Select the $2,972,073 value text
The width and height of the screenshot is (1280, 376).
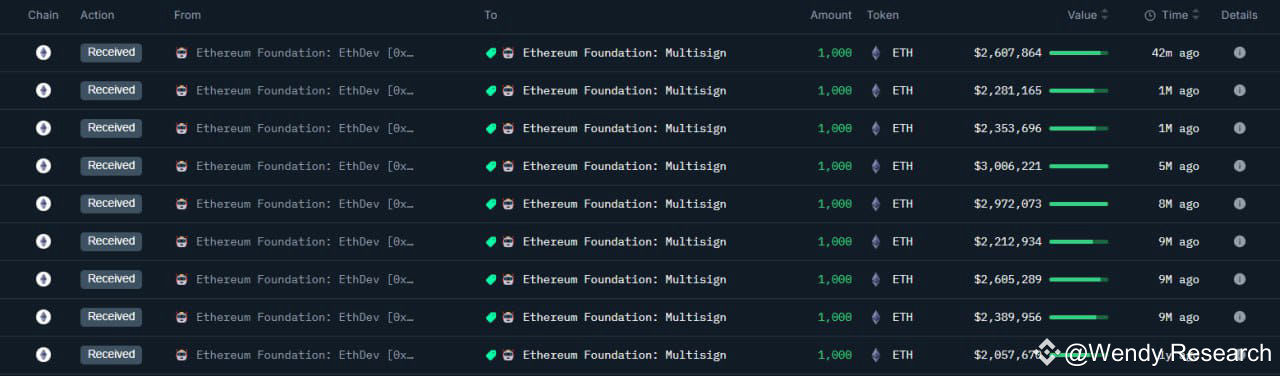1007,204
